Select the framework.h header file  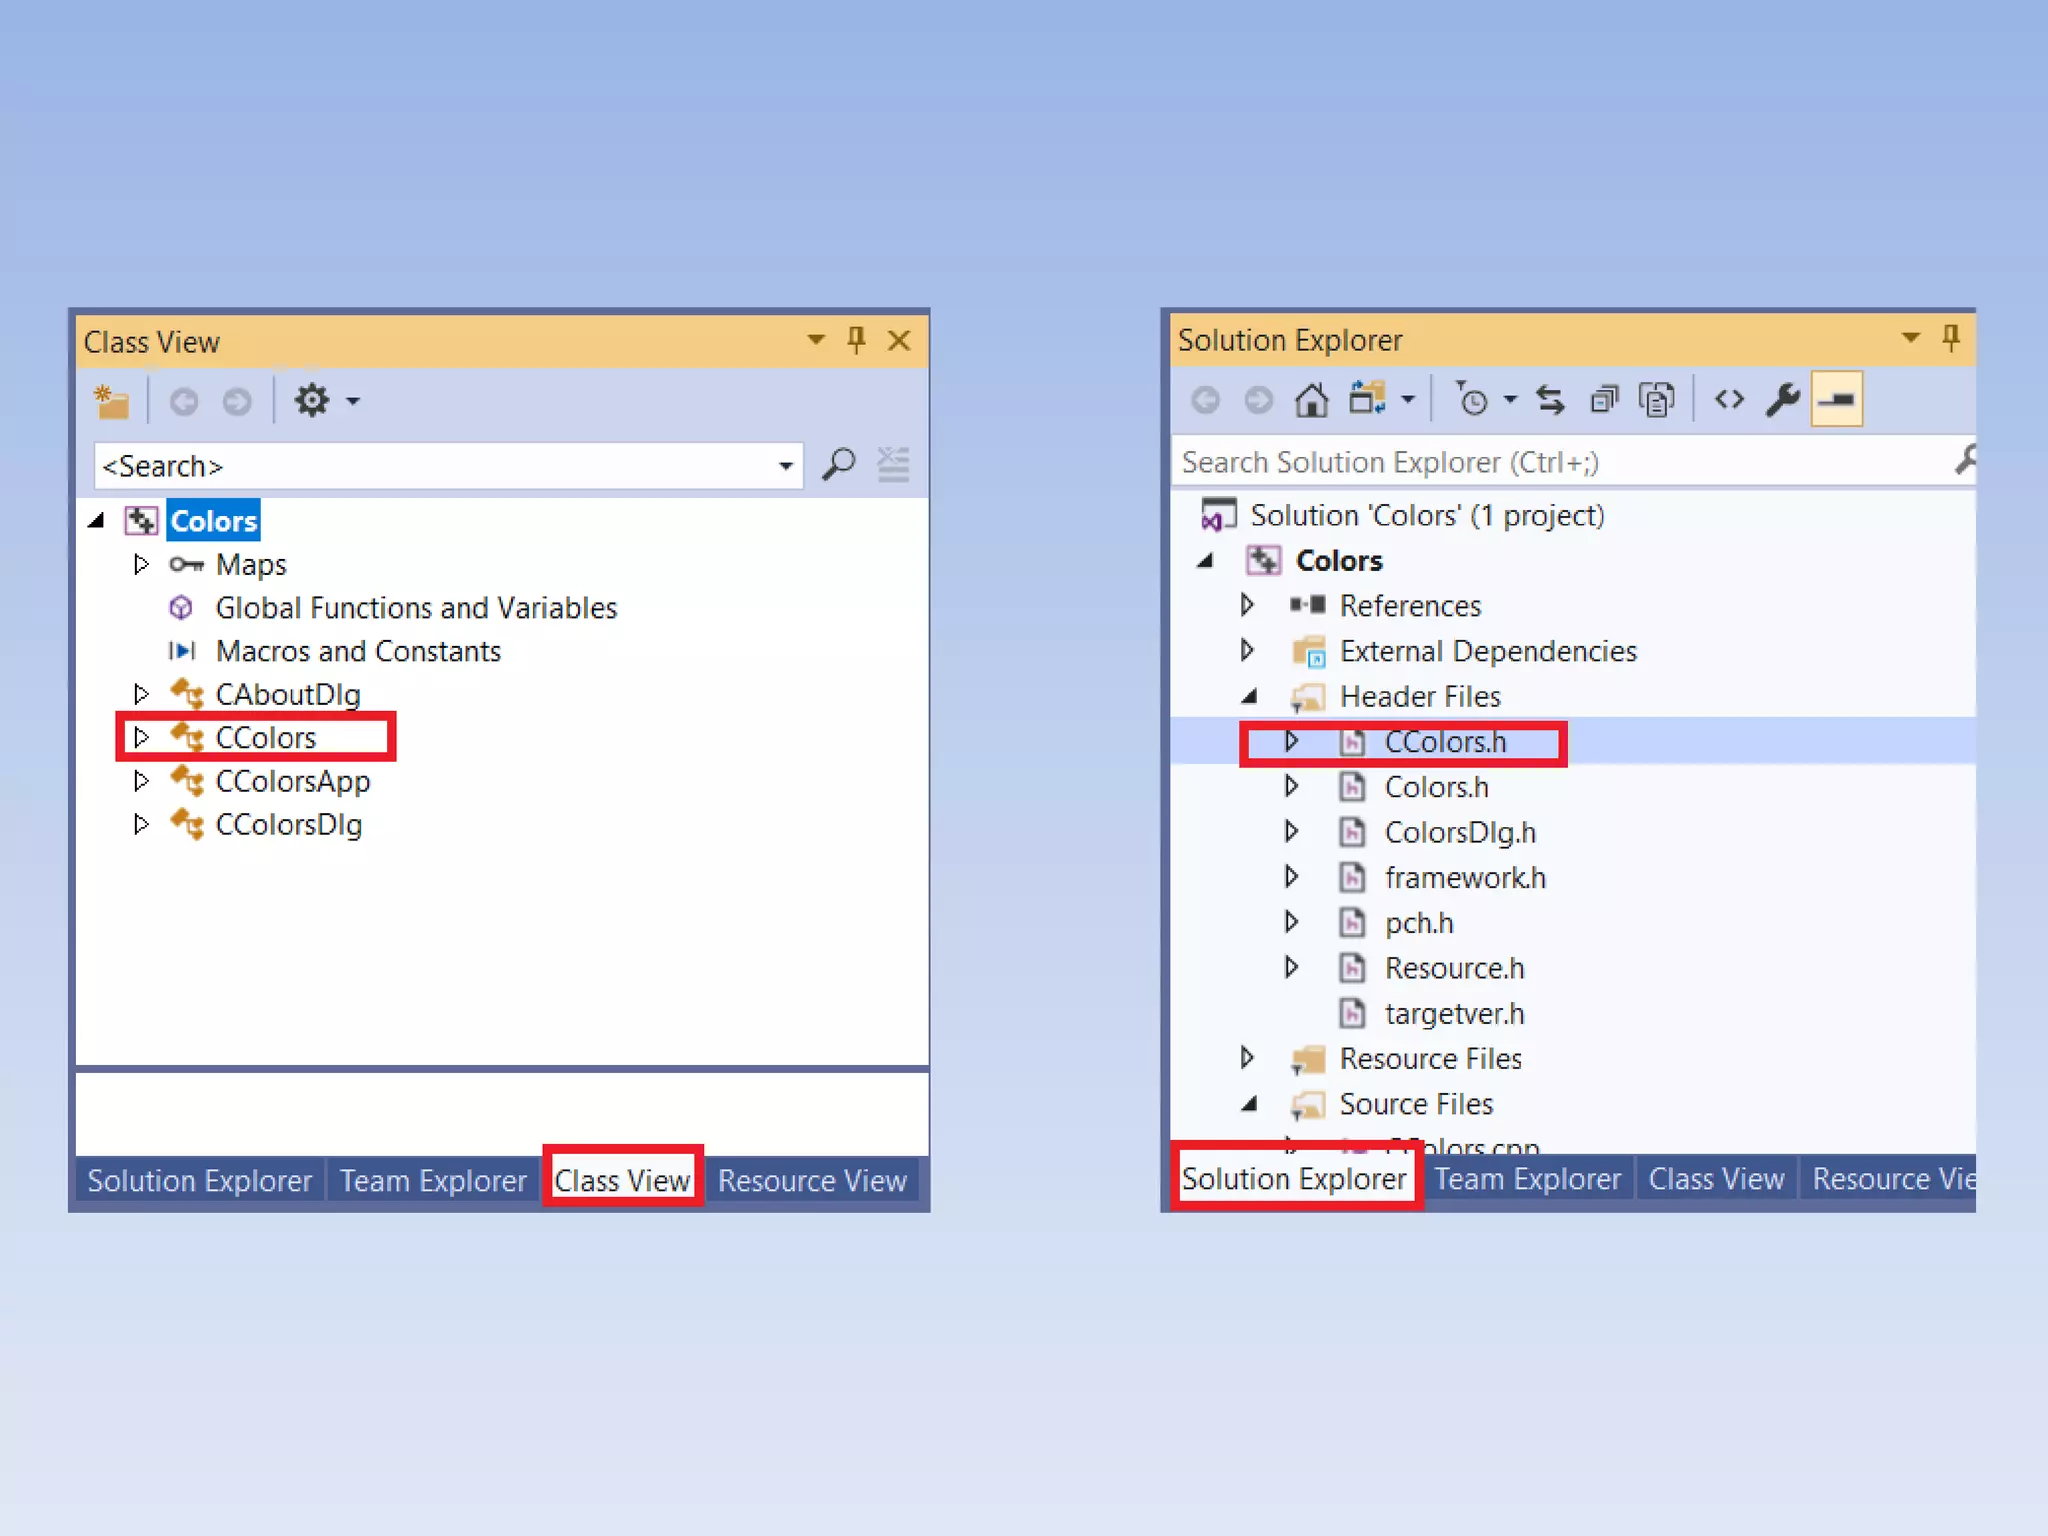pyautogui.click(x=1464, y=878)
